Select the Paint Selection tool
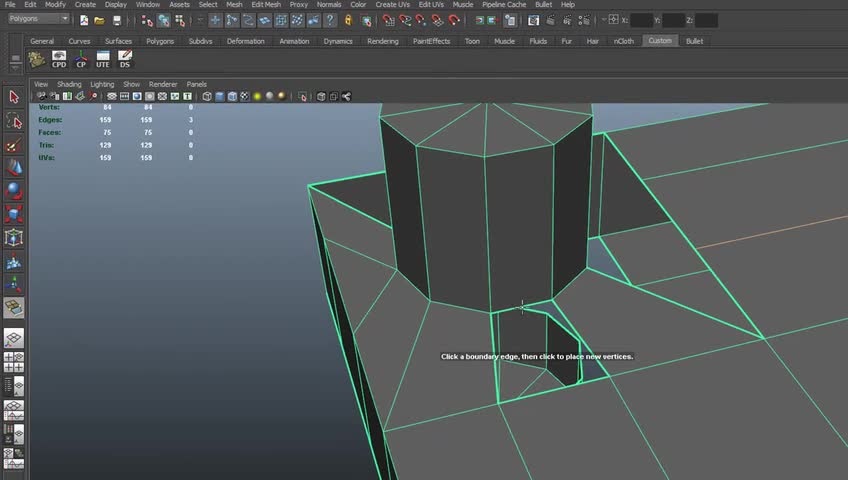Image resolution: width=848 pixels, height=480 pixels. (14, 144)
